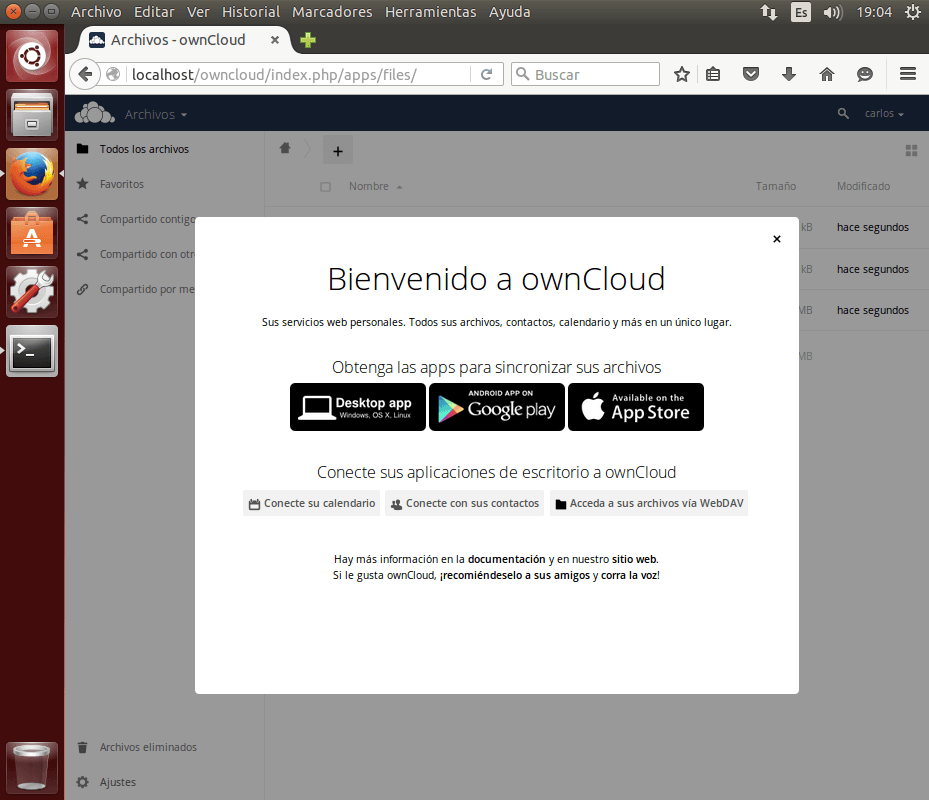This screenshot has height=800, width=929.
Task: Expand the Archivos app dropdown in ownCloud header
Action: tap(156, 114)
